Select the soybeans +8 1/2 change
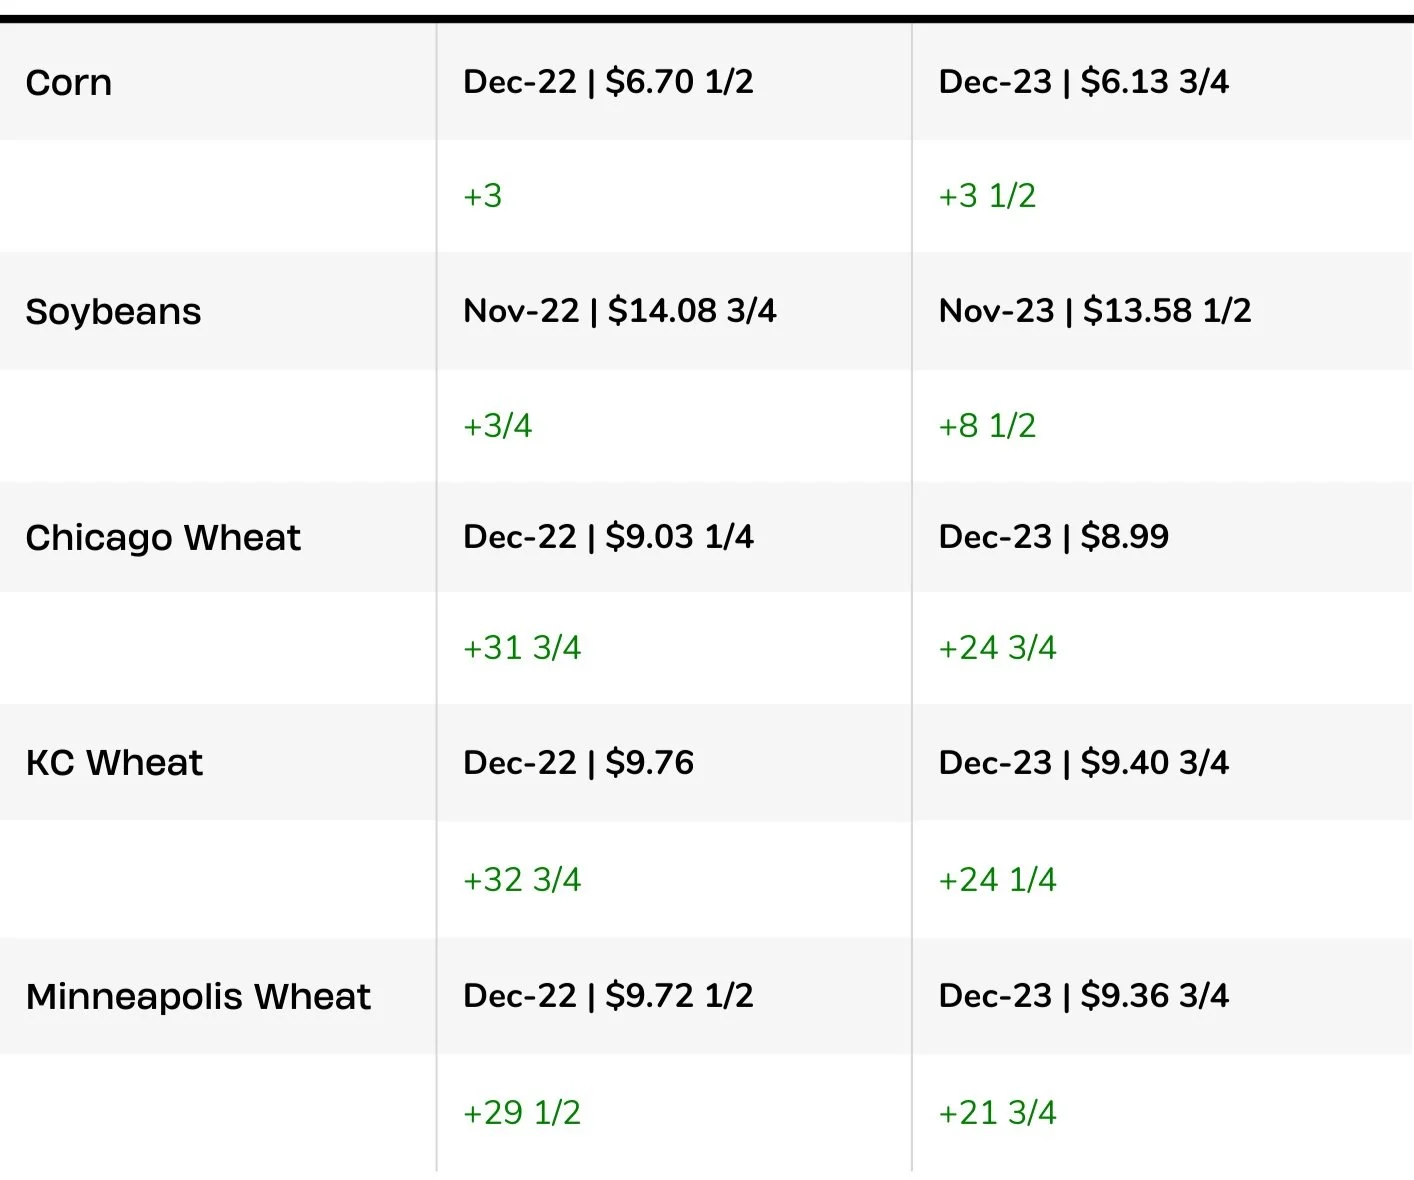Viewport: 1414px width, 1180px height. point(987,426)
